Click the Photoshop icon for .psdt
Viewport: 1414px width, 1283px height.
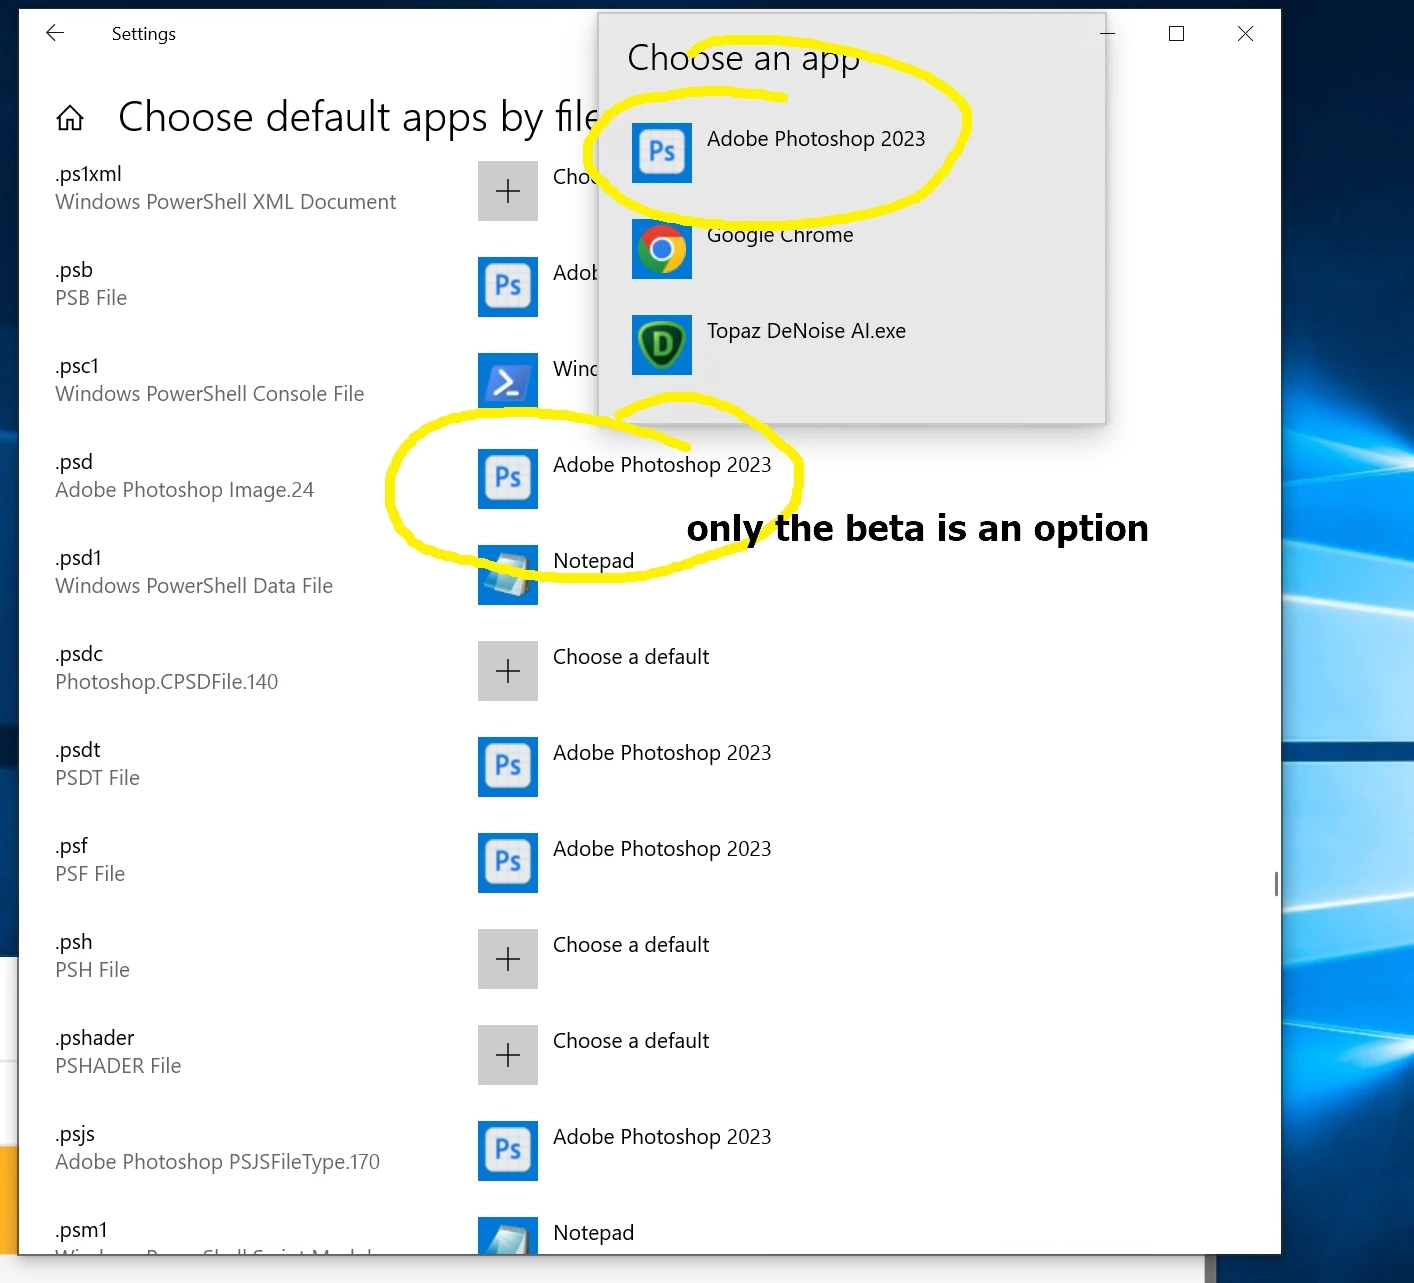508,767
